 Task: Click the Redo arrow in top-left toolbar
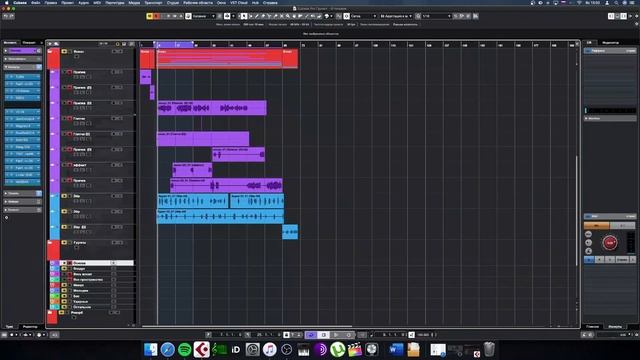pos(12,16)
